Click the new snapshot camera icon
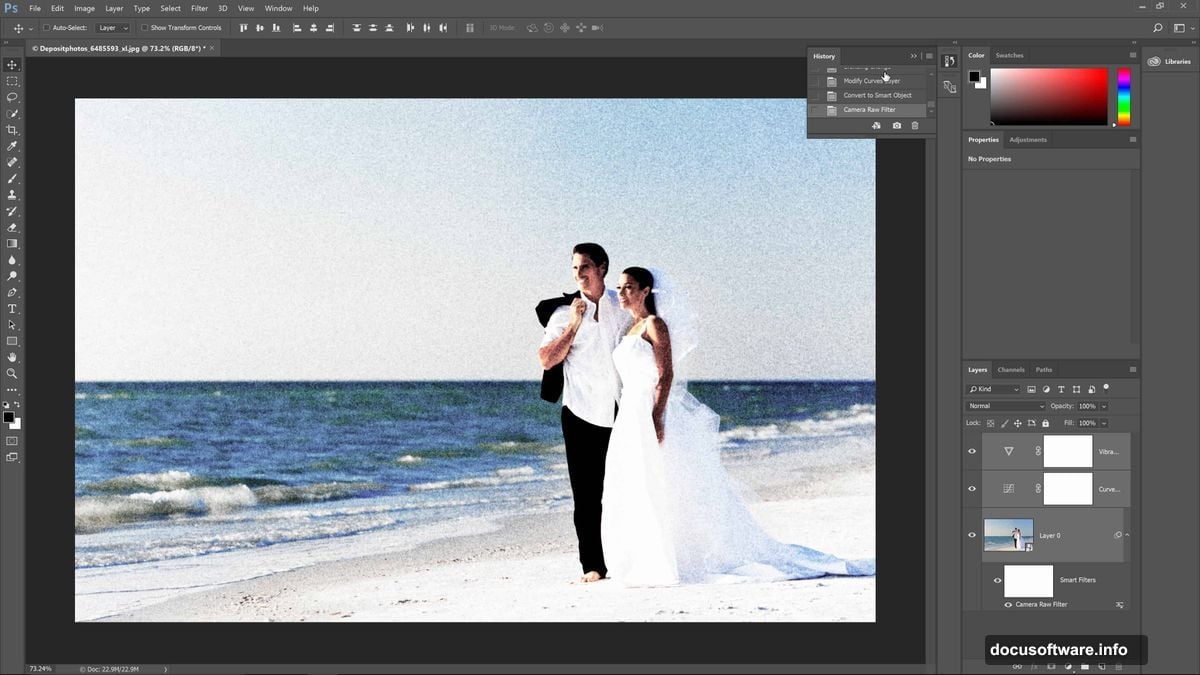 [896, 125]
